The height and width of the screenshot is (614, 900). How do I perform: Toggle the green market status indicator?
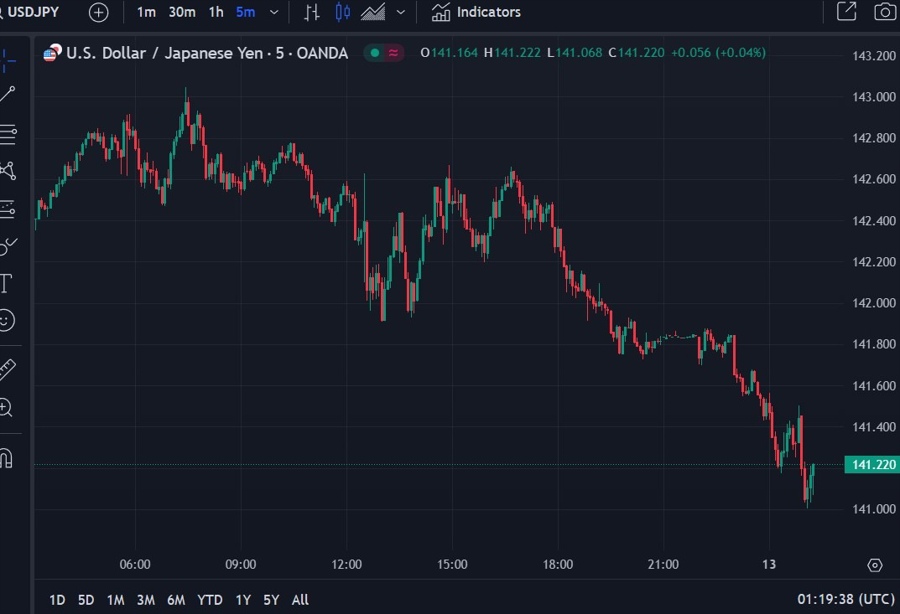(x=375, y=53)
